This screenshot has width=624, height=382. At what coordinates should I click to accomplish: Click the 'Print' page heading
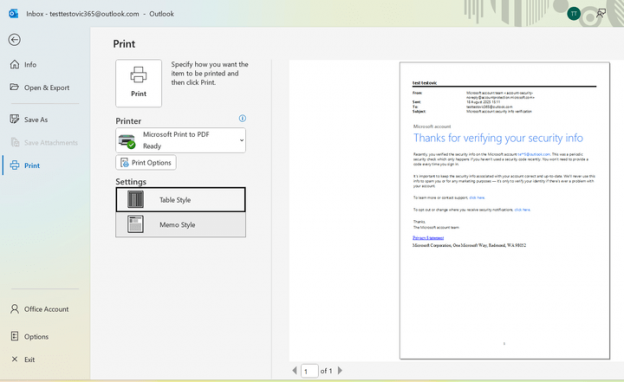tap(124, 44)
